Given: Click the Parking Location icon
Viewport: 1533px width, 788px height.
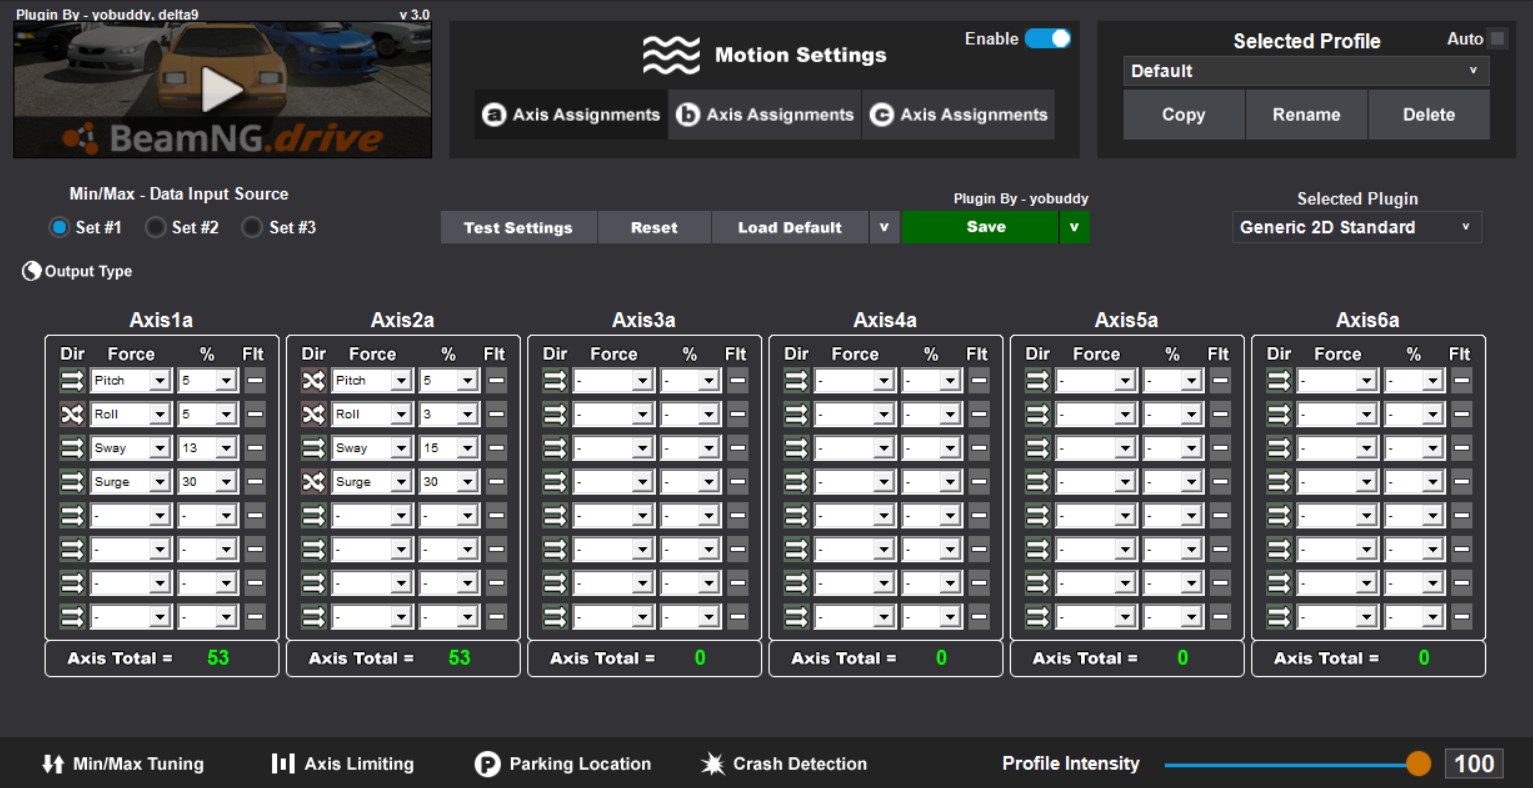Looking at the screenshot, I should [x=487, y=764].
